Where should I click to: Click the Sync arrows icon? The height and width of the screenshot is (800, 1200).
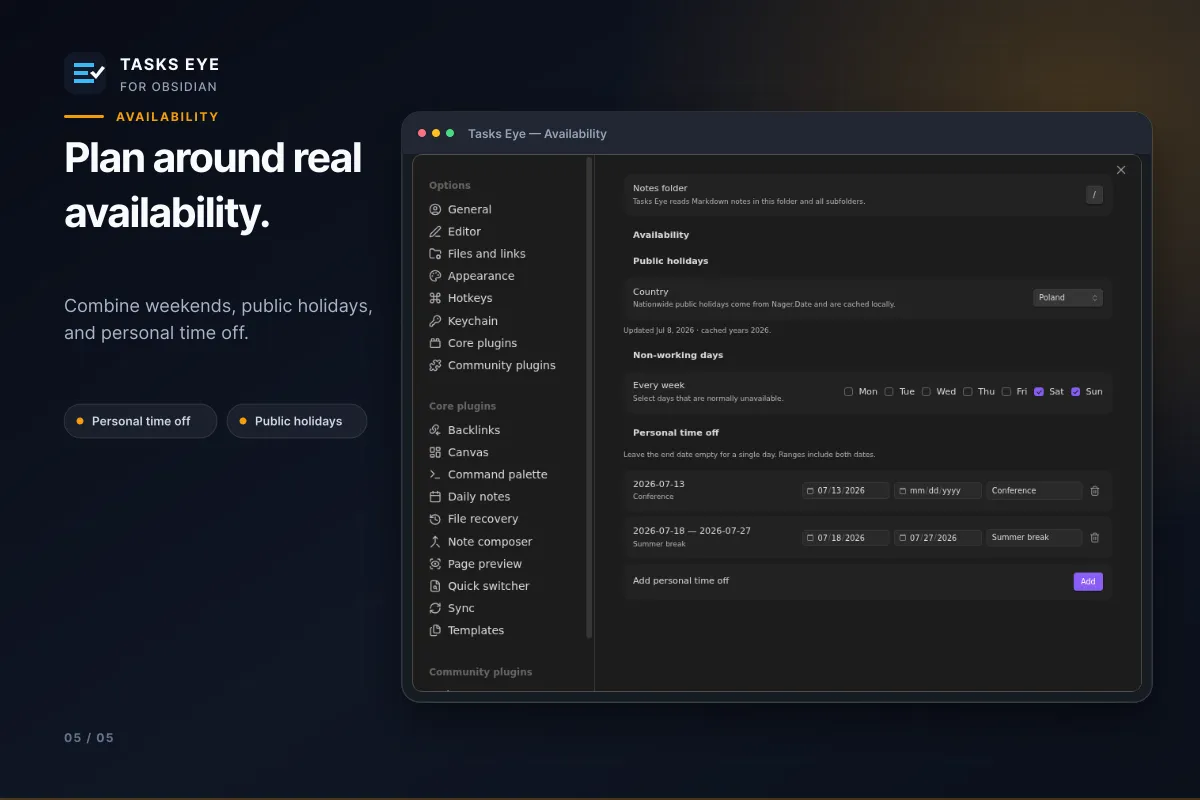coord(435,608)
